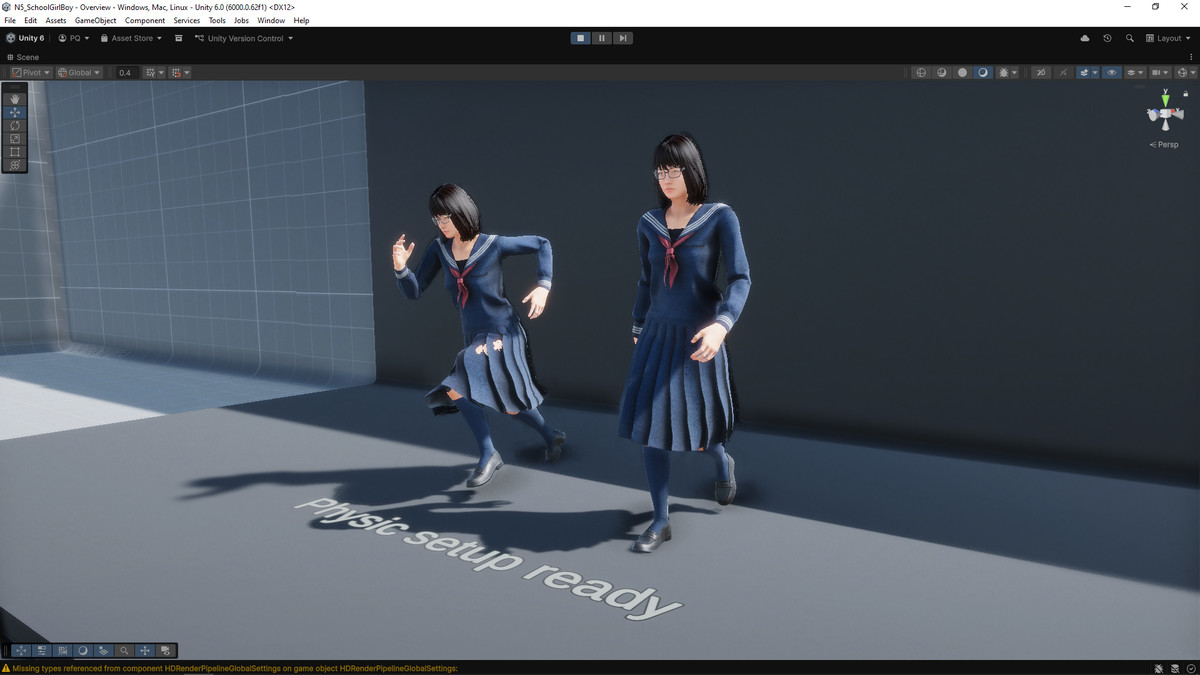Open the Asset Store from the toolbar

click(x=130, y=38)
